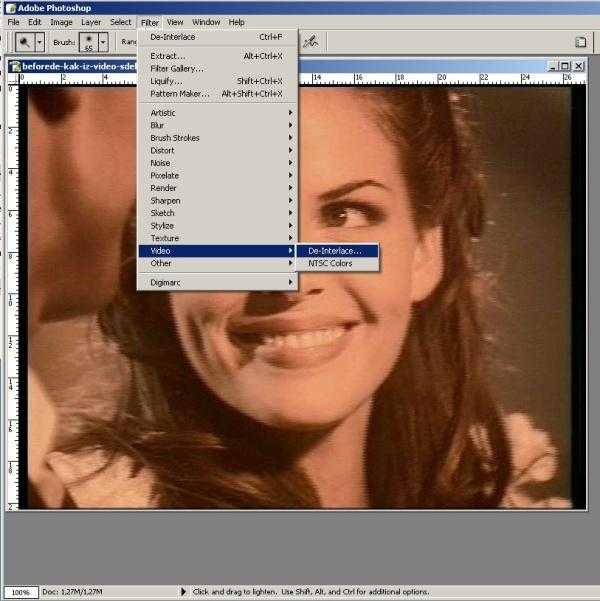Expand the Digimarc submenu
The image size is (600, 601).
pyautogui.click(x=217, y=282)
